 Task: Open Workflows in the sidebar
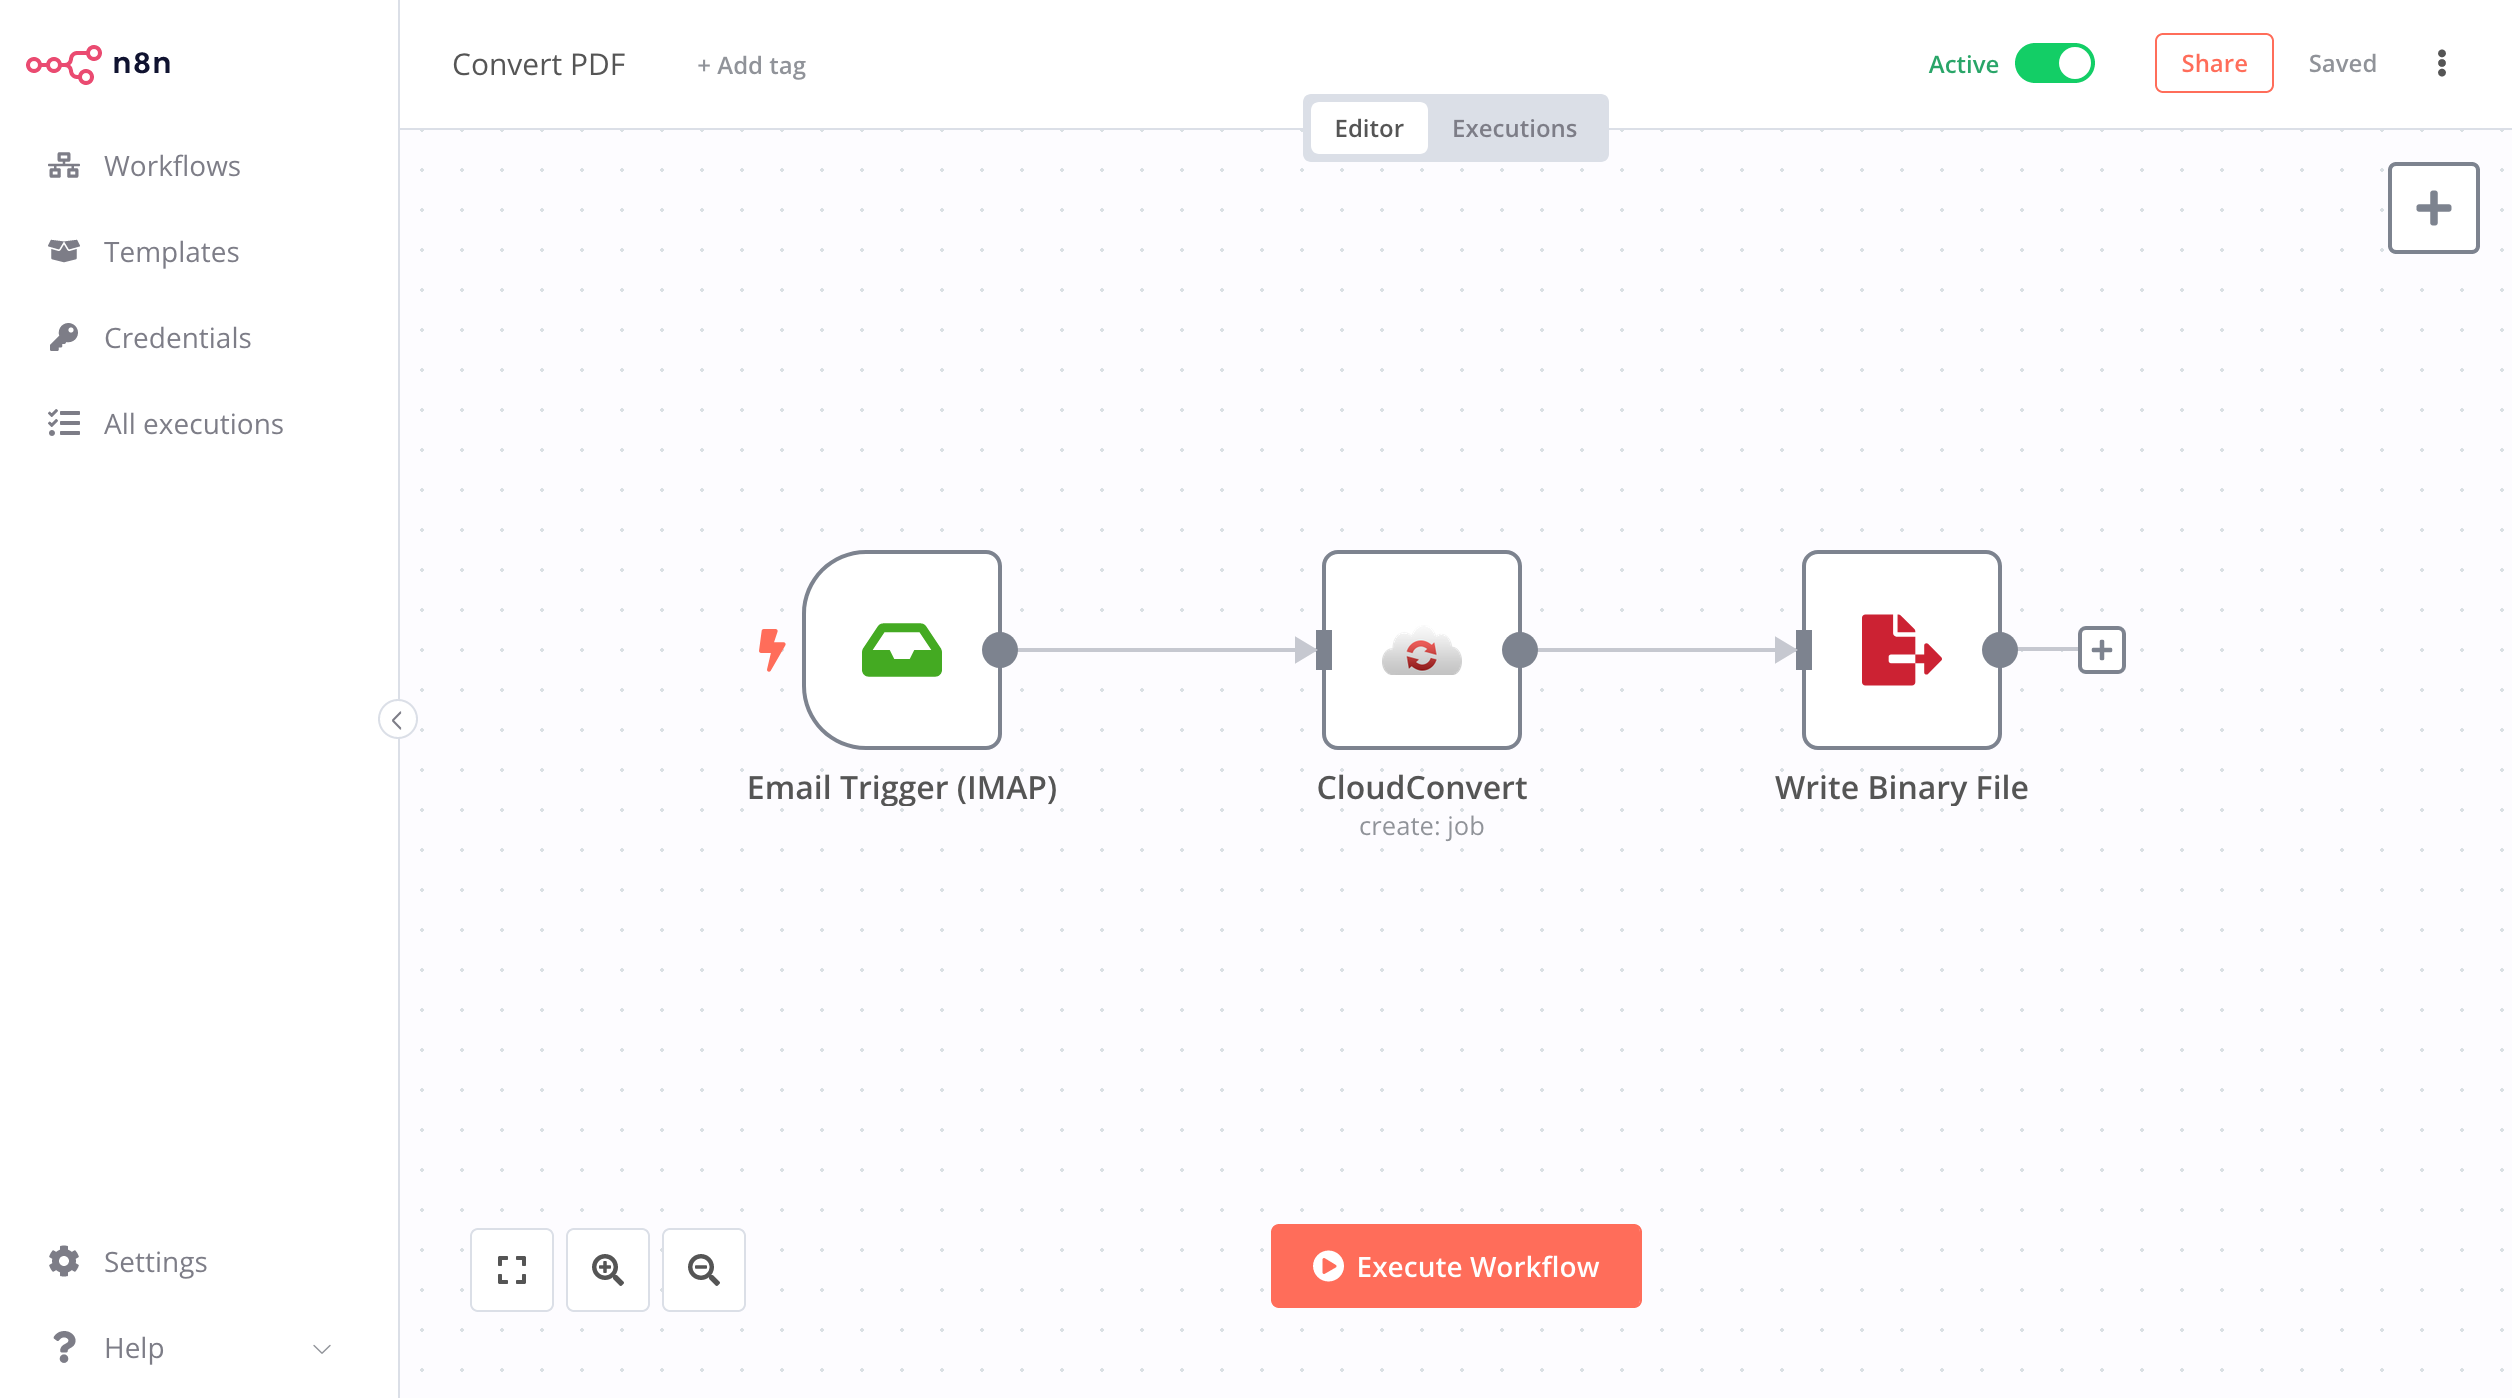[x=172, y=166]
